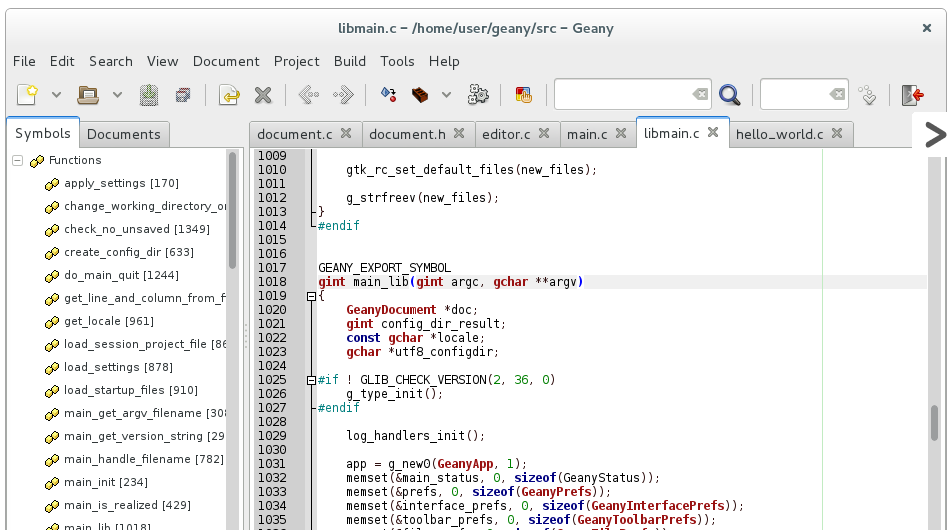Jump to check_no_unsaved [1349] symbol
The height and width of the screenshot is (530, 947).
(137, 229)
